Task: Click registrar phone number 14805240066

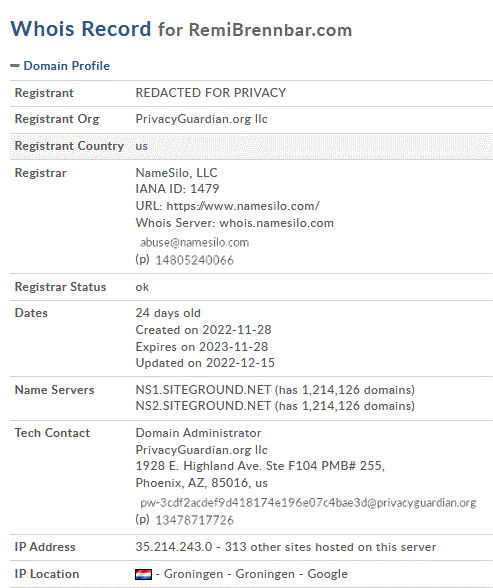Action: 195,260
